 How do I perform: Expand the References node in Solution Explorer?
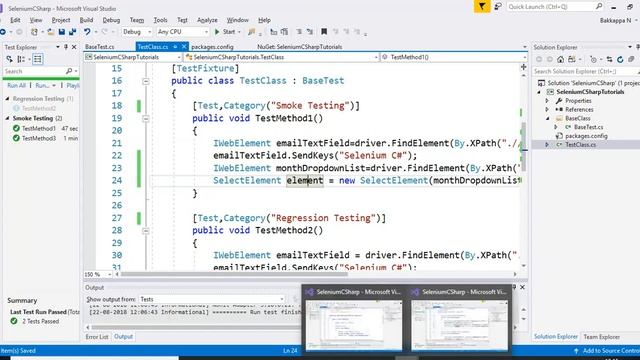(547, 109)
